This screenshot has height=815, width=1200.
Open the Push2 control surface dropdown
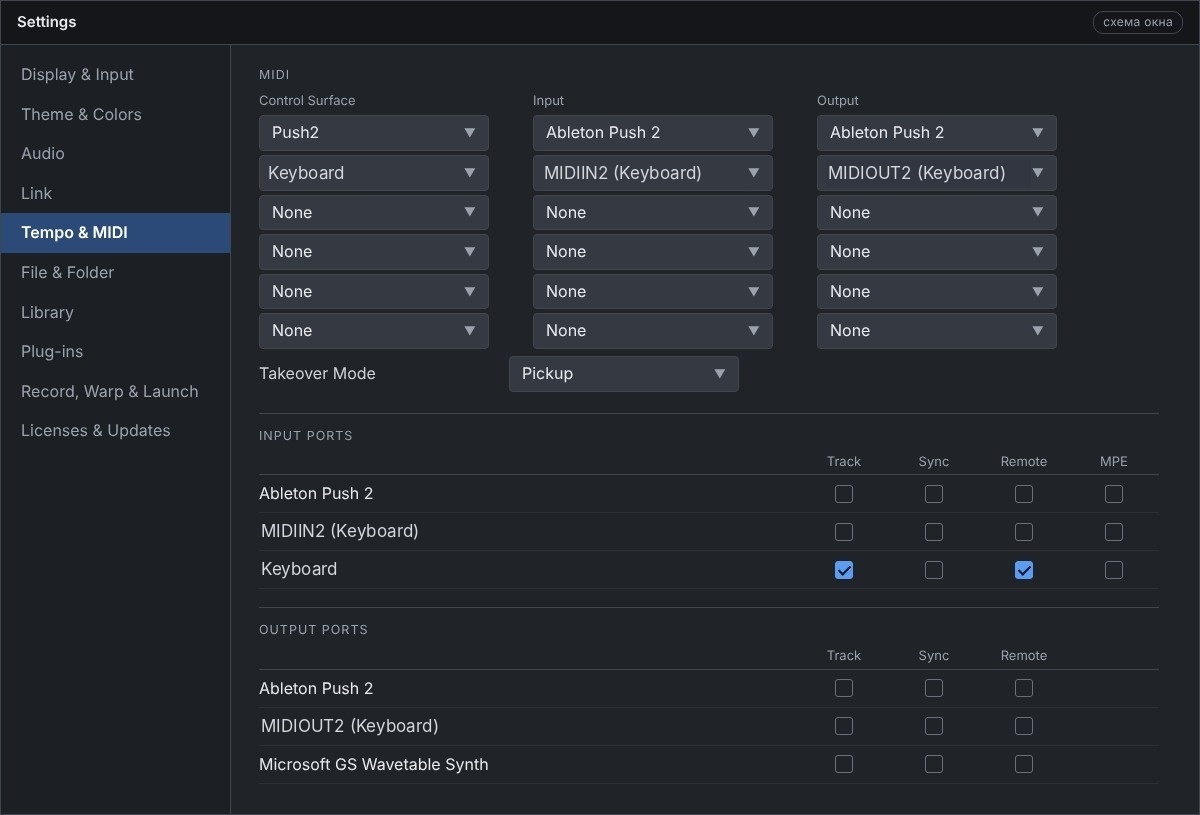[373, 133]
